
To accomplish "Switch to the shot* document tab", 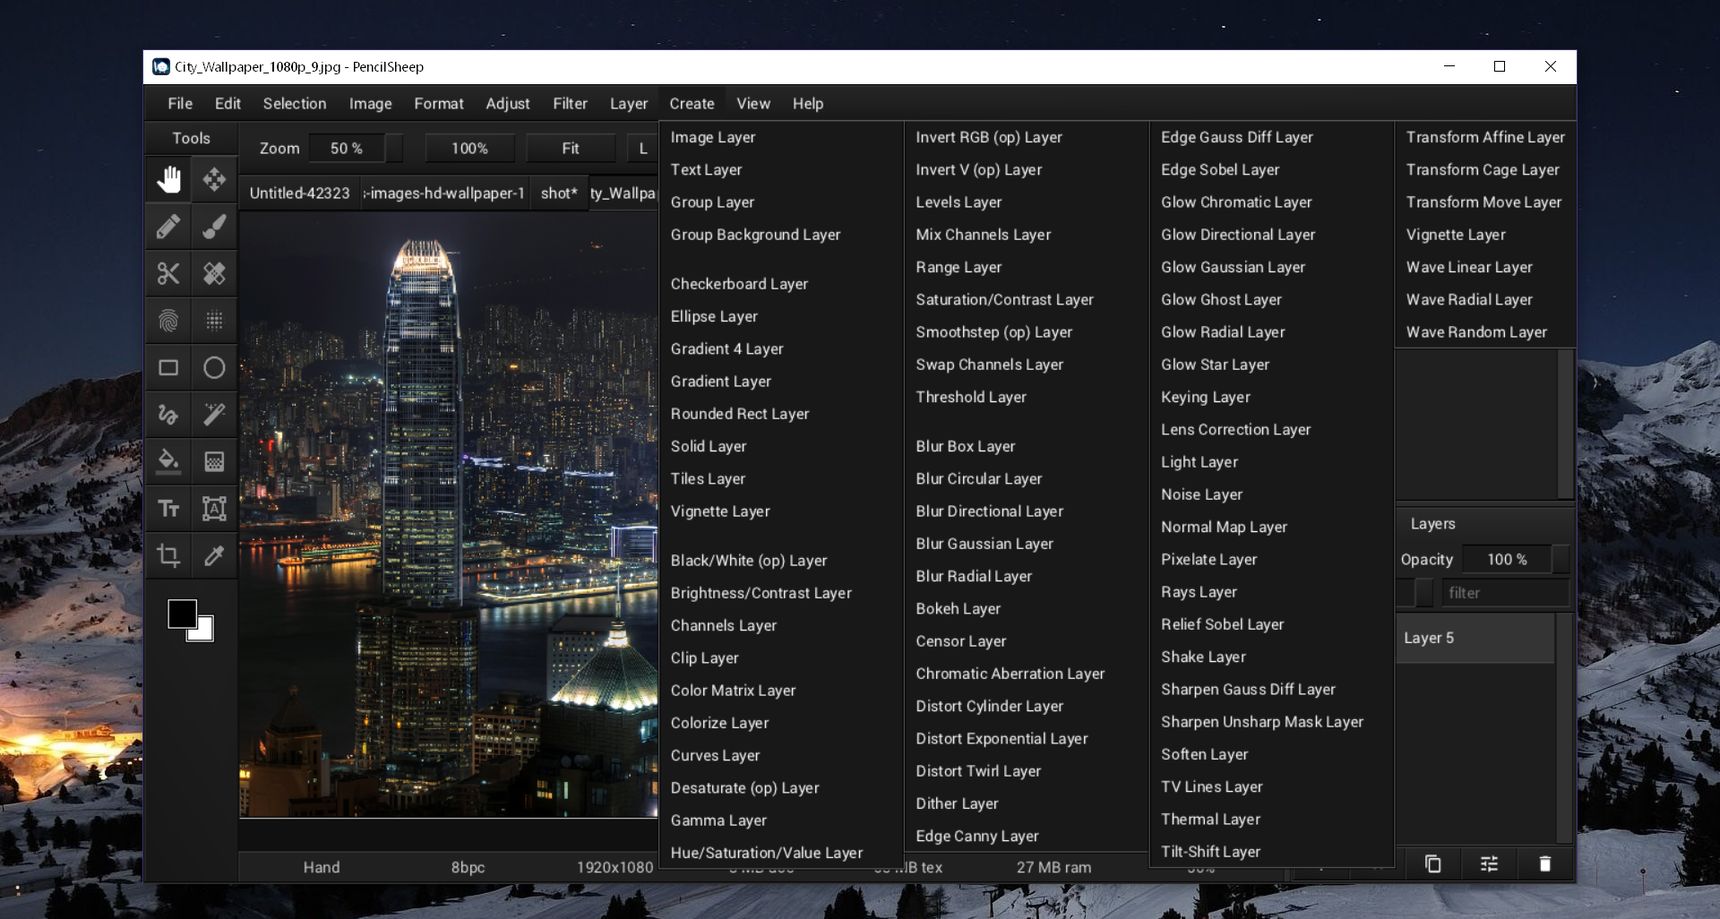I will 559,193.
